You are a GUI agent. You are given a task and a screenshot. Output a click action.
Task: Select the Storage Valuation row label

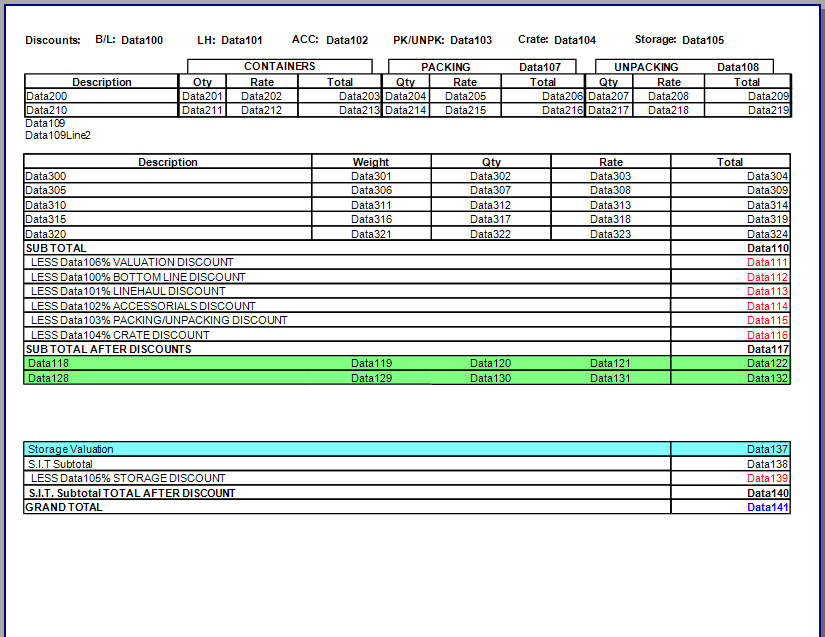(x=71, y=449)
